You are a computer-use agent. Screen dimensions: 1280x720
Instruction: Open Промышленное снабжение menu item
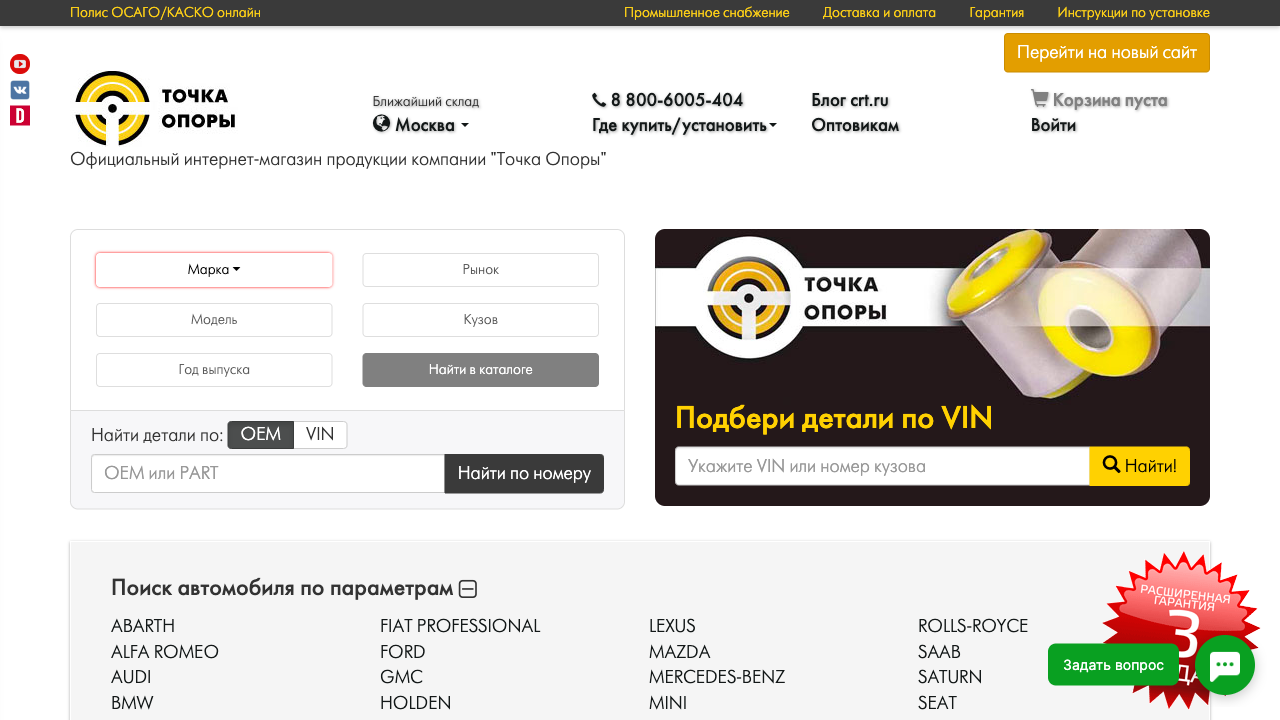707,13
